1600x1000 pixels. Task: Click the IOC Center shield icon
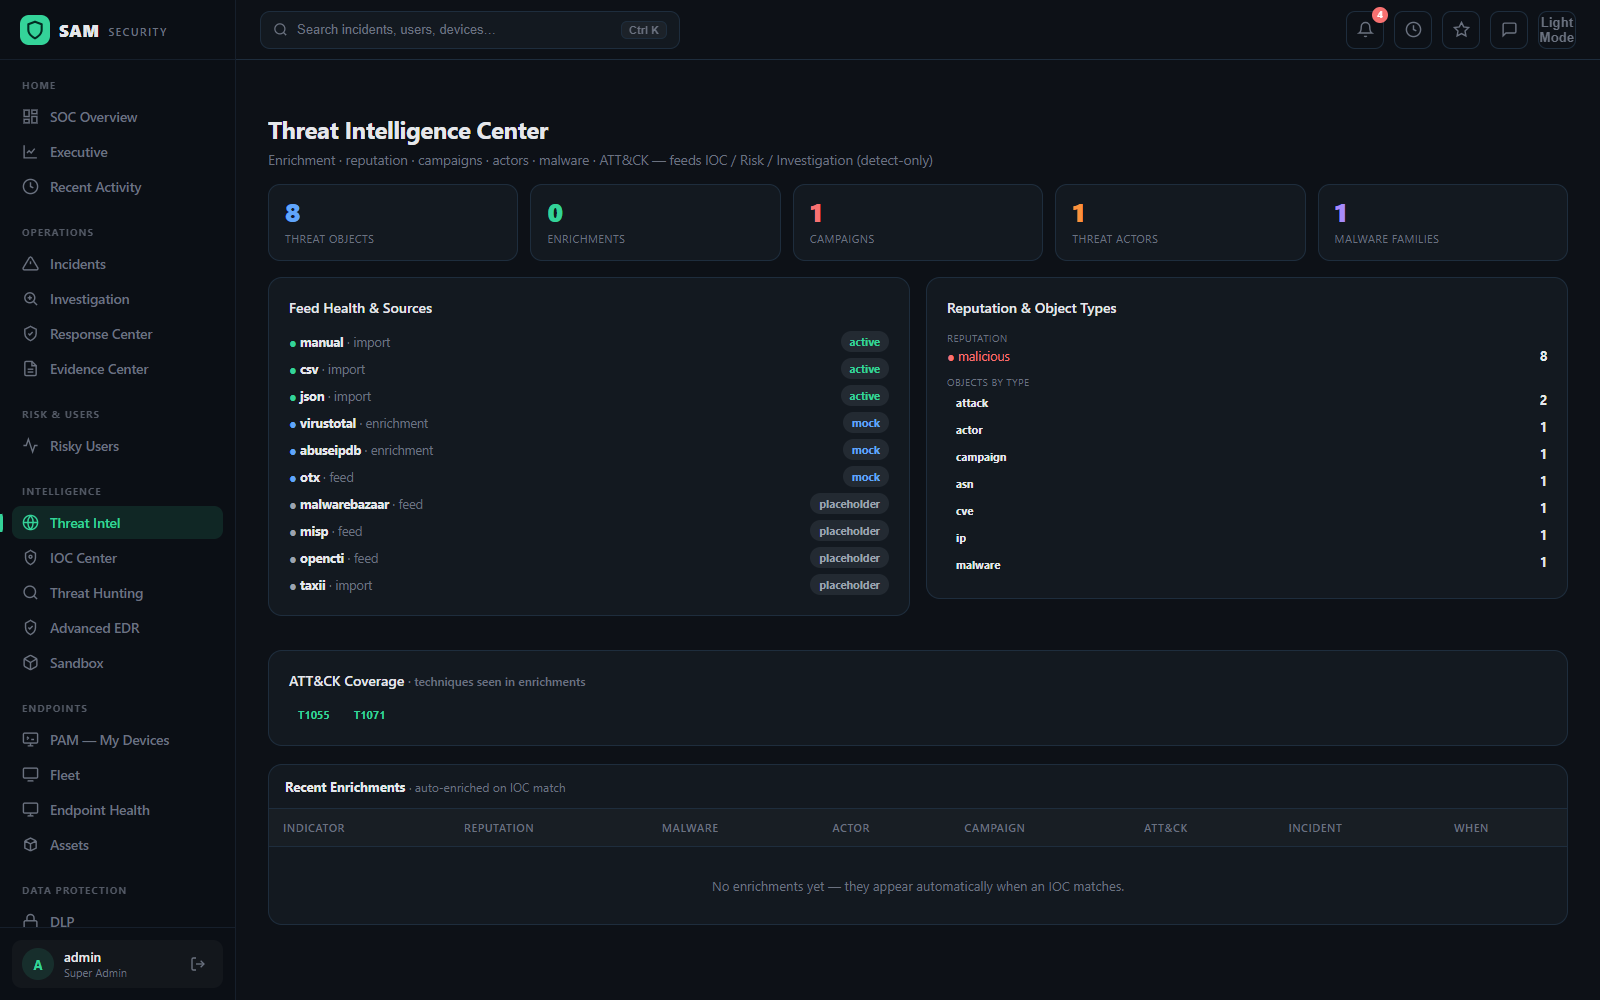pyautogui.click(x=30, y=558)
